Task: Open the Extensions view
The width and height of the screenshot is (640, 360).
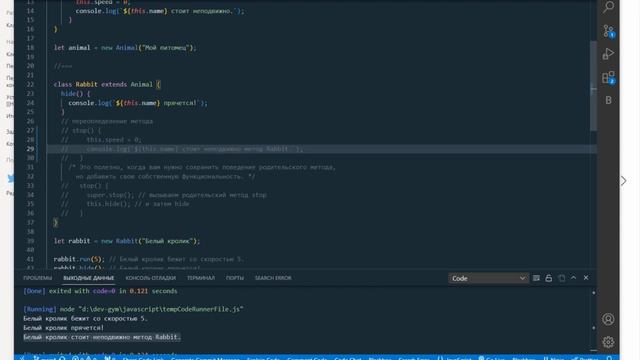Action: (x=608, y=77)
